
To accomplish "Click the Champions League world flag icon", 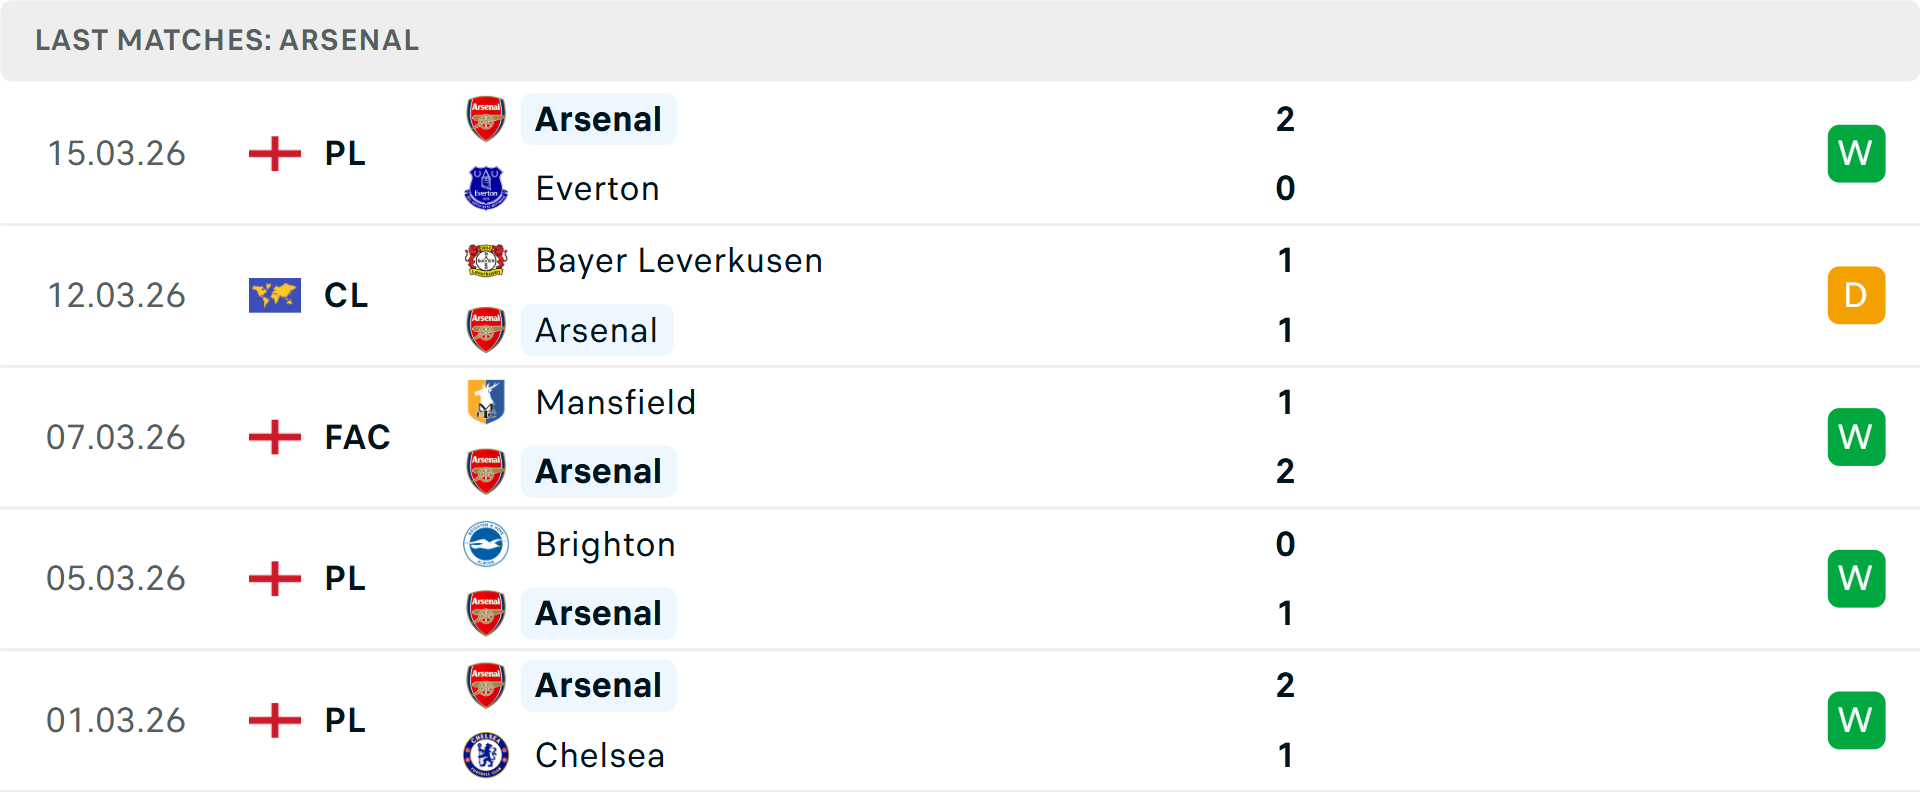I will [x=274, y=295].
